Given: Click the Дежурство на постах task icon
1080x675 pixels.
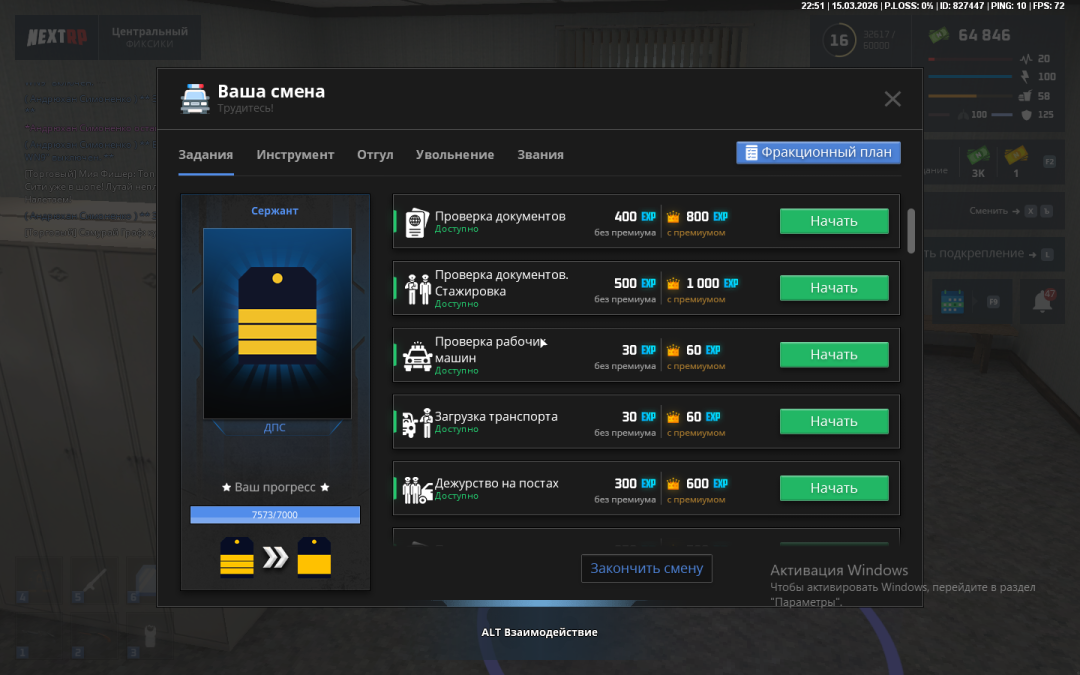Looking at the screenshot, I should [x=417, y=490].
